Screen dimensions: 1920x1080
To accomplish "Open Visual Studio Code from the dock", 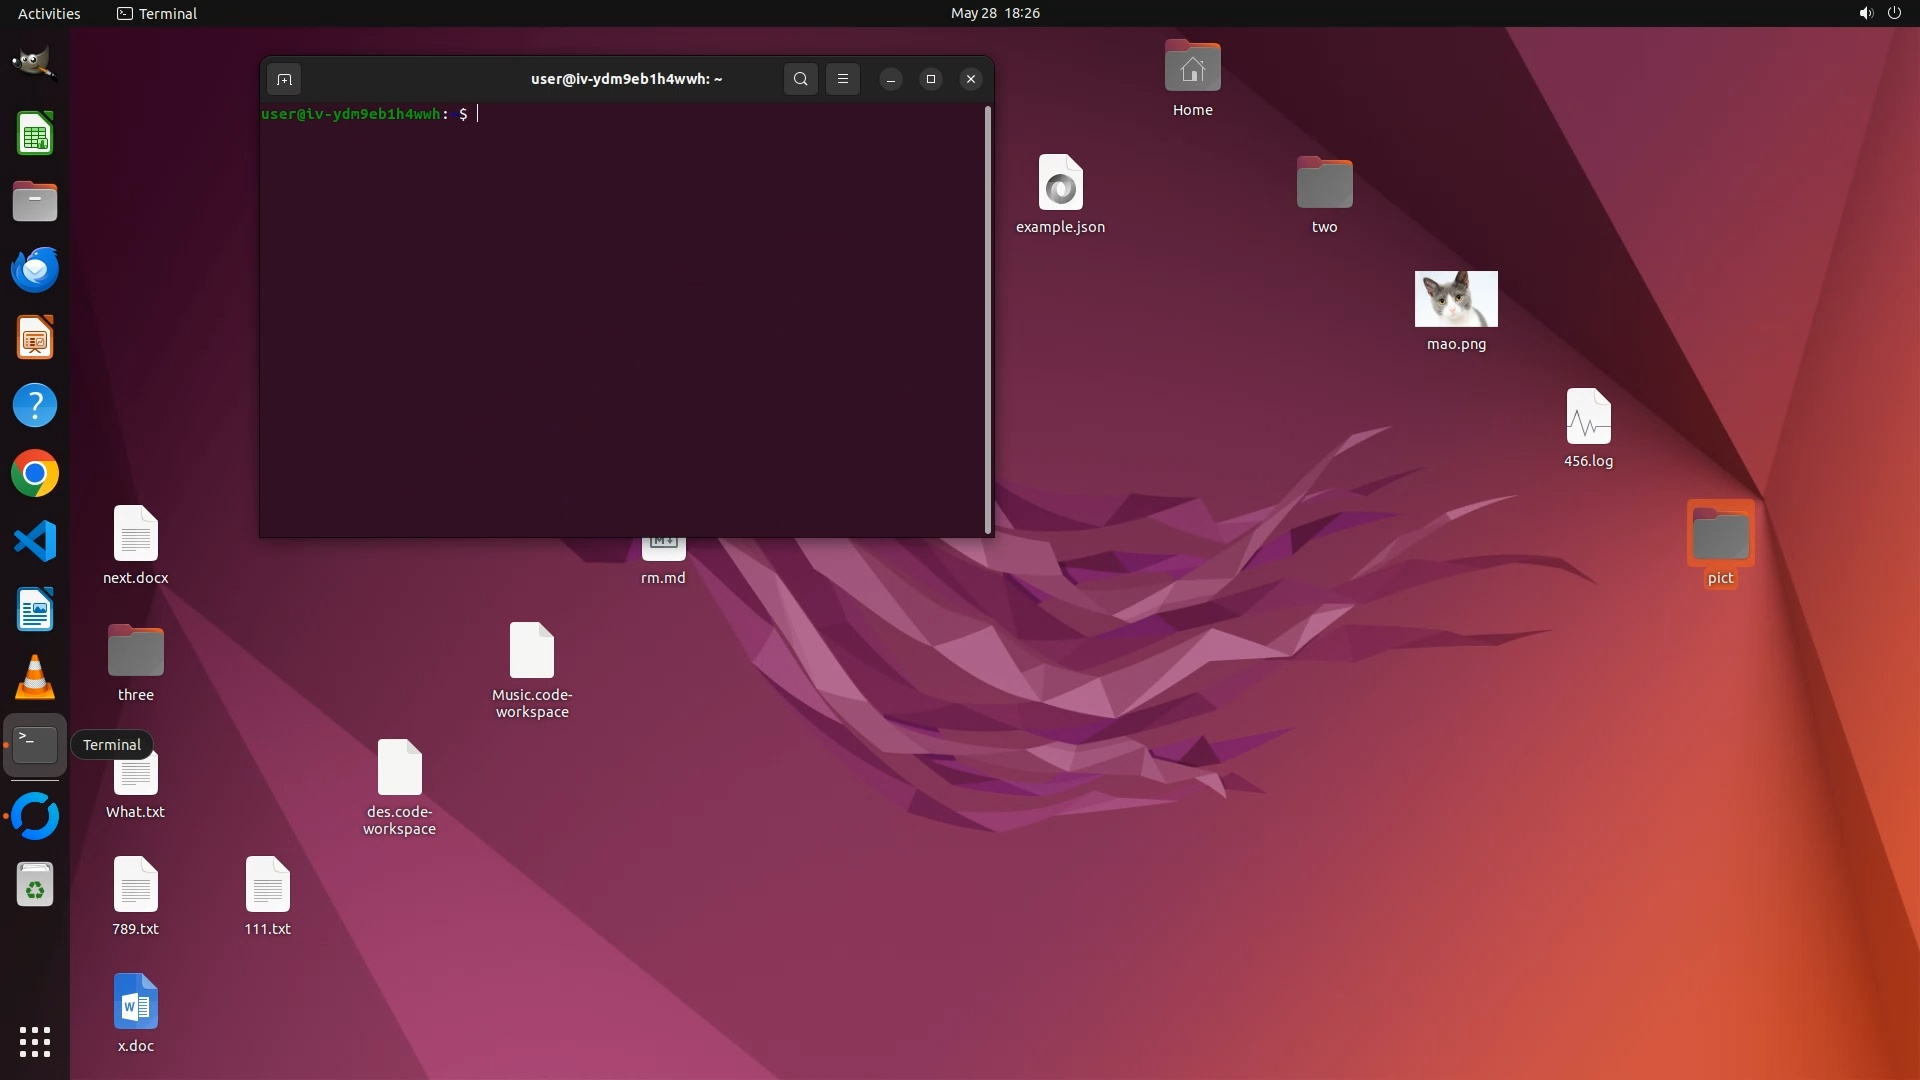I will click(34, 542).
